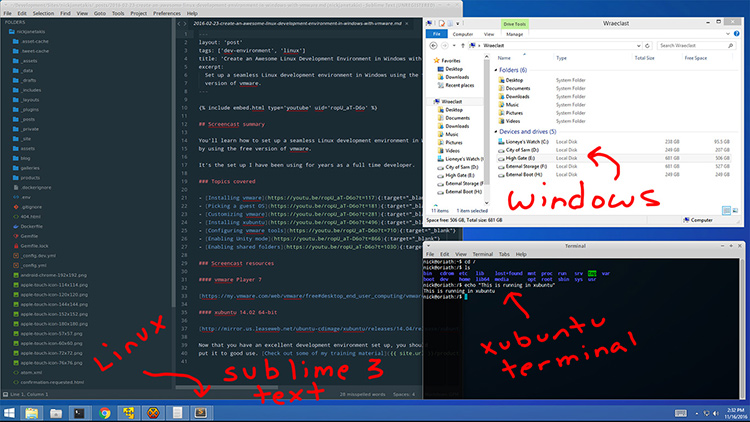Click Spaces: 4 in Sublime status bar
The width and height of the screenshot is (750, 422).
tap(404, 394)
